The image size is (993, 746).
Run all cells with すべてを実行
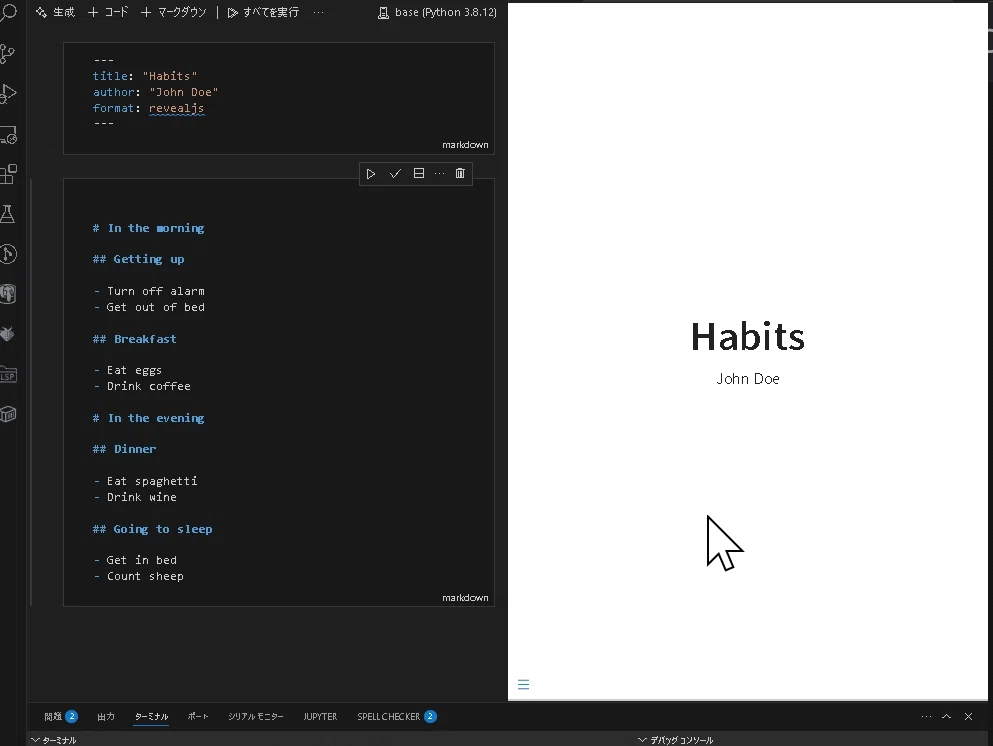pos(263,12)
